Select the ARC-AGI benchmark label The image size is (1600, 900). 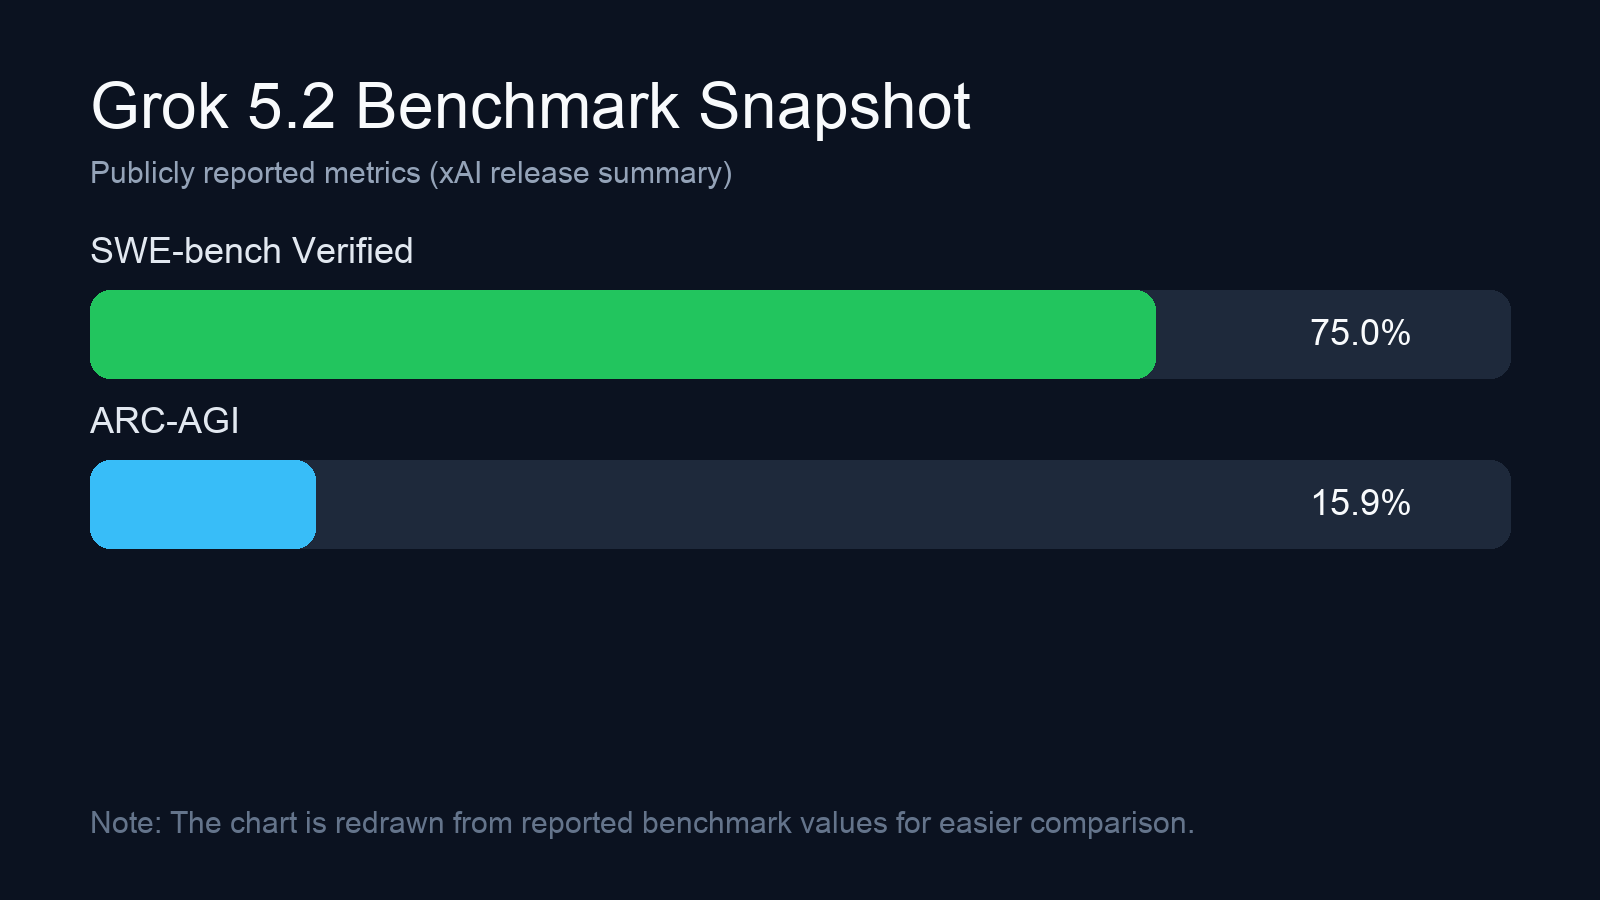coord(165,421)
